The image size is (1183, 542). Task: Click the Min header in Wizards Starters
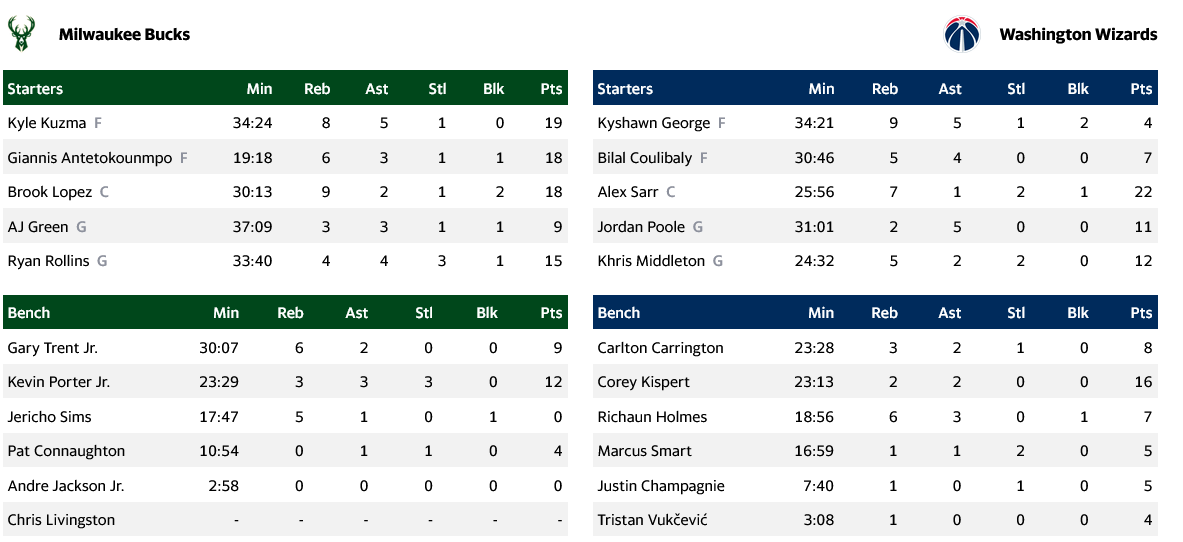[821, 89]
